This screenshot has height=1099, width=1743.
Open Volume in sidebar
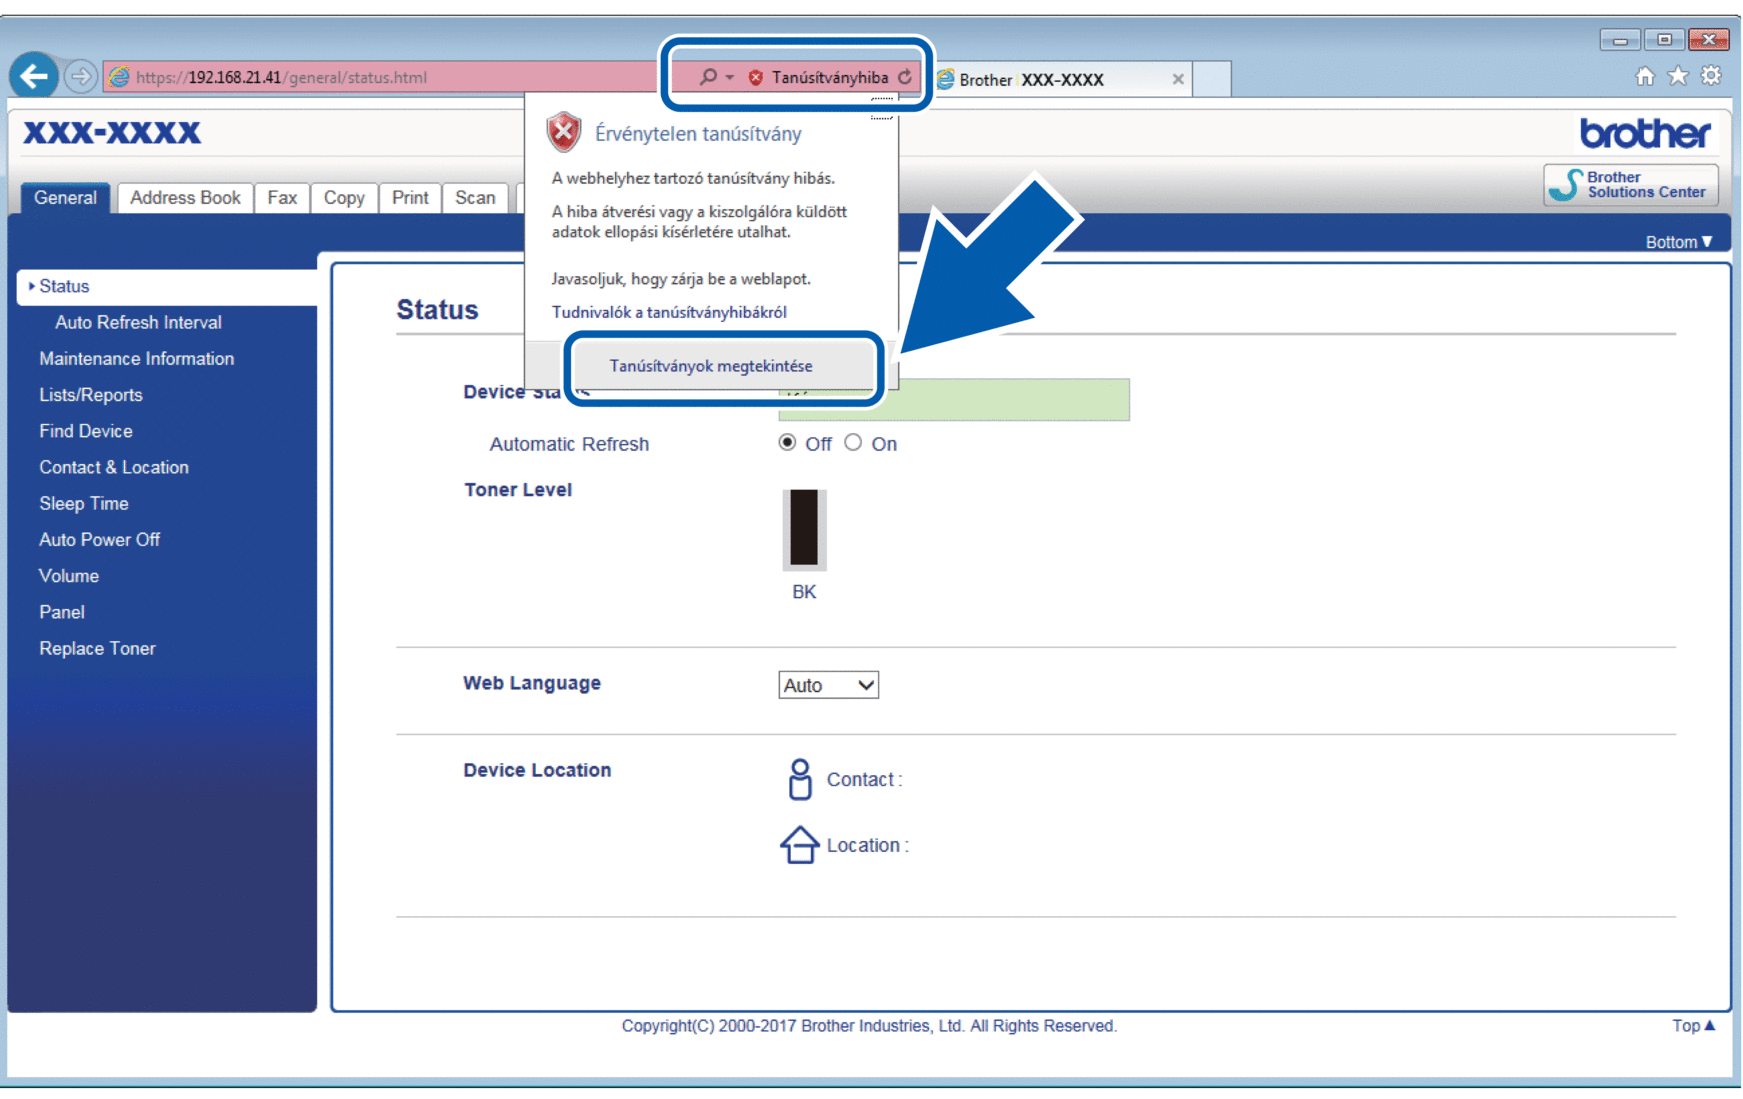coord(68,576)
